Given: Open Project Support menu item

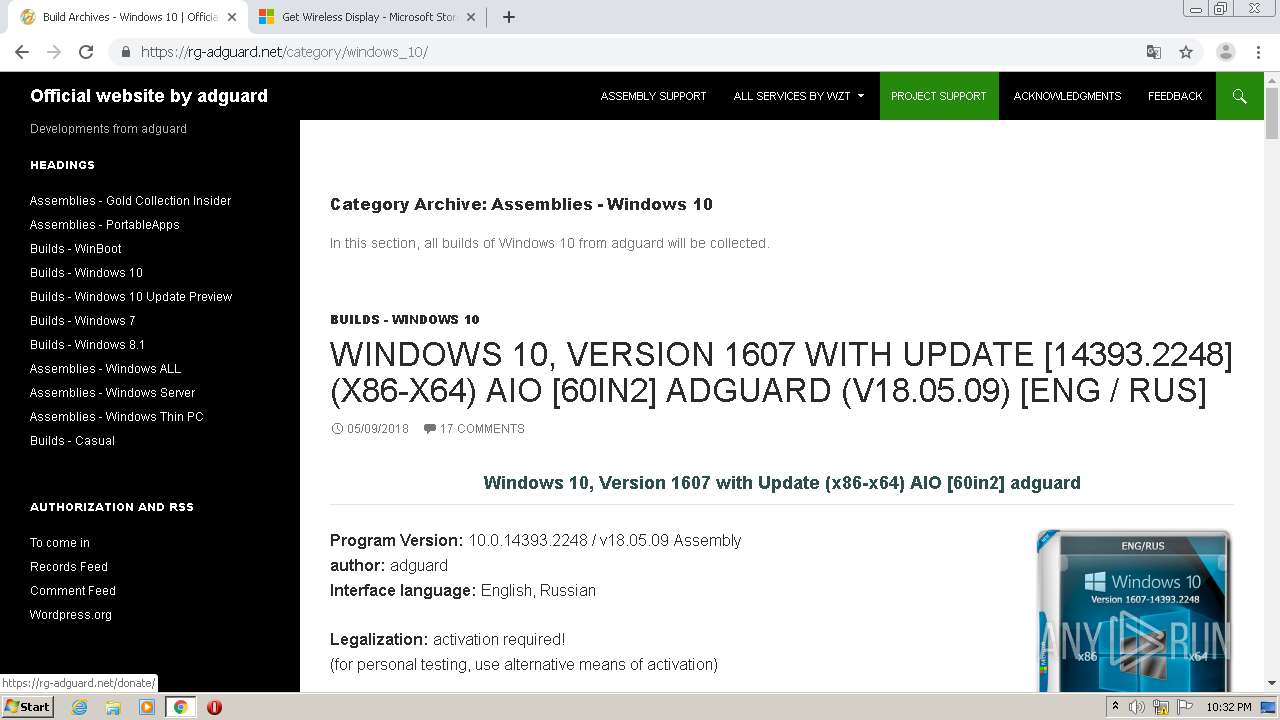Looking at the screenshot, I should (x=939, y=96).
